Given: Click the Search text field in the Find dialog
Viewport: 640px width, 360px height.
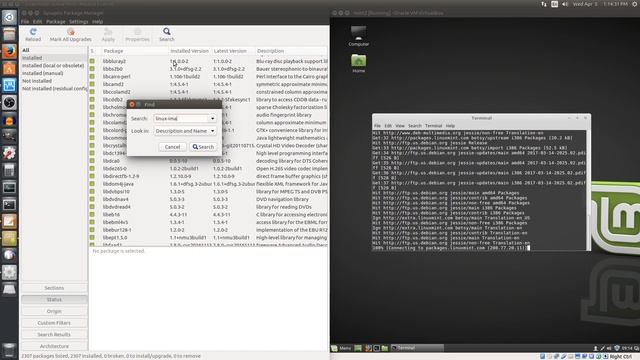Looking at the screenshot, I should coord(181,118).
